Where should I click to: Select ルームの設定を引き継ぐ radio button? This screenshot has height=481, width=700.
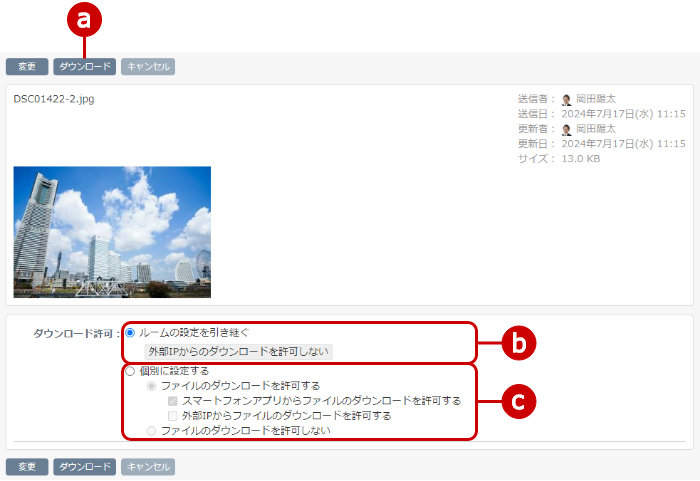click(x=130, y=333)
